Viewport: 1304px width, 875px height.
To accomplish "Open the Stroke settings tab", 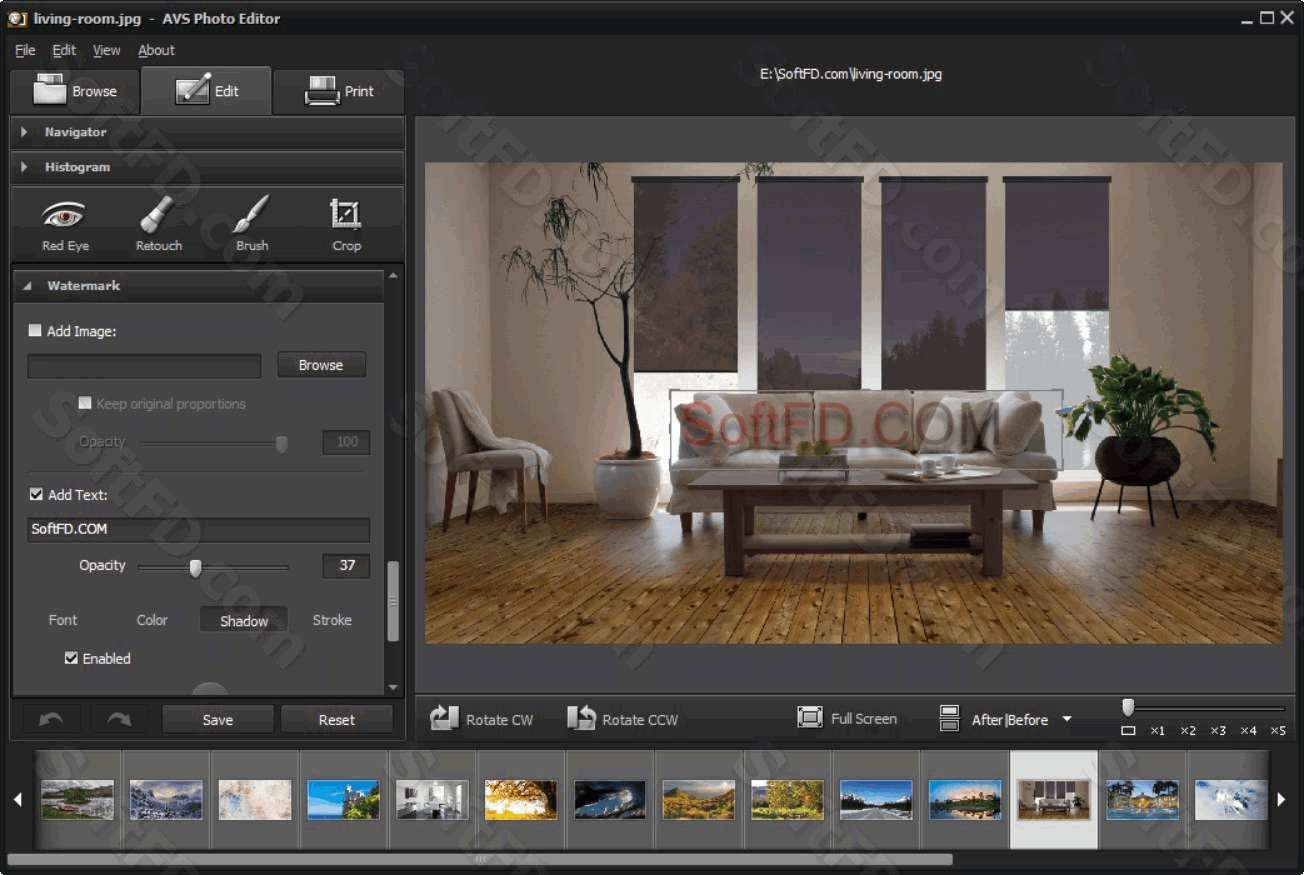I will (x=332, y=620).
